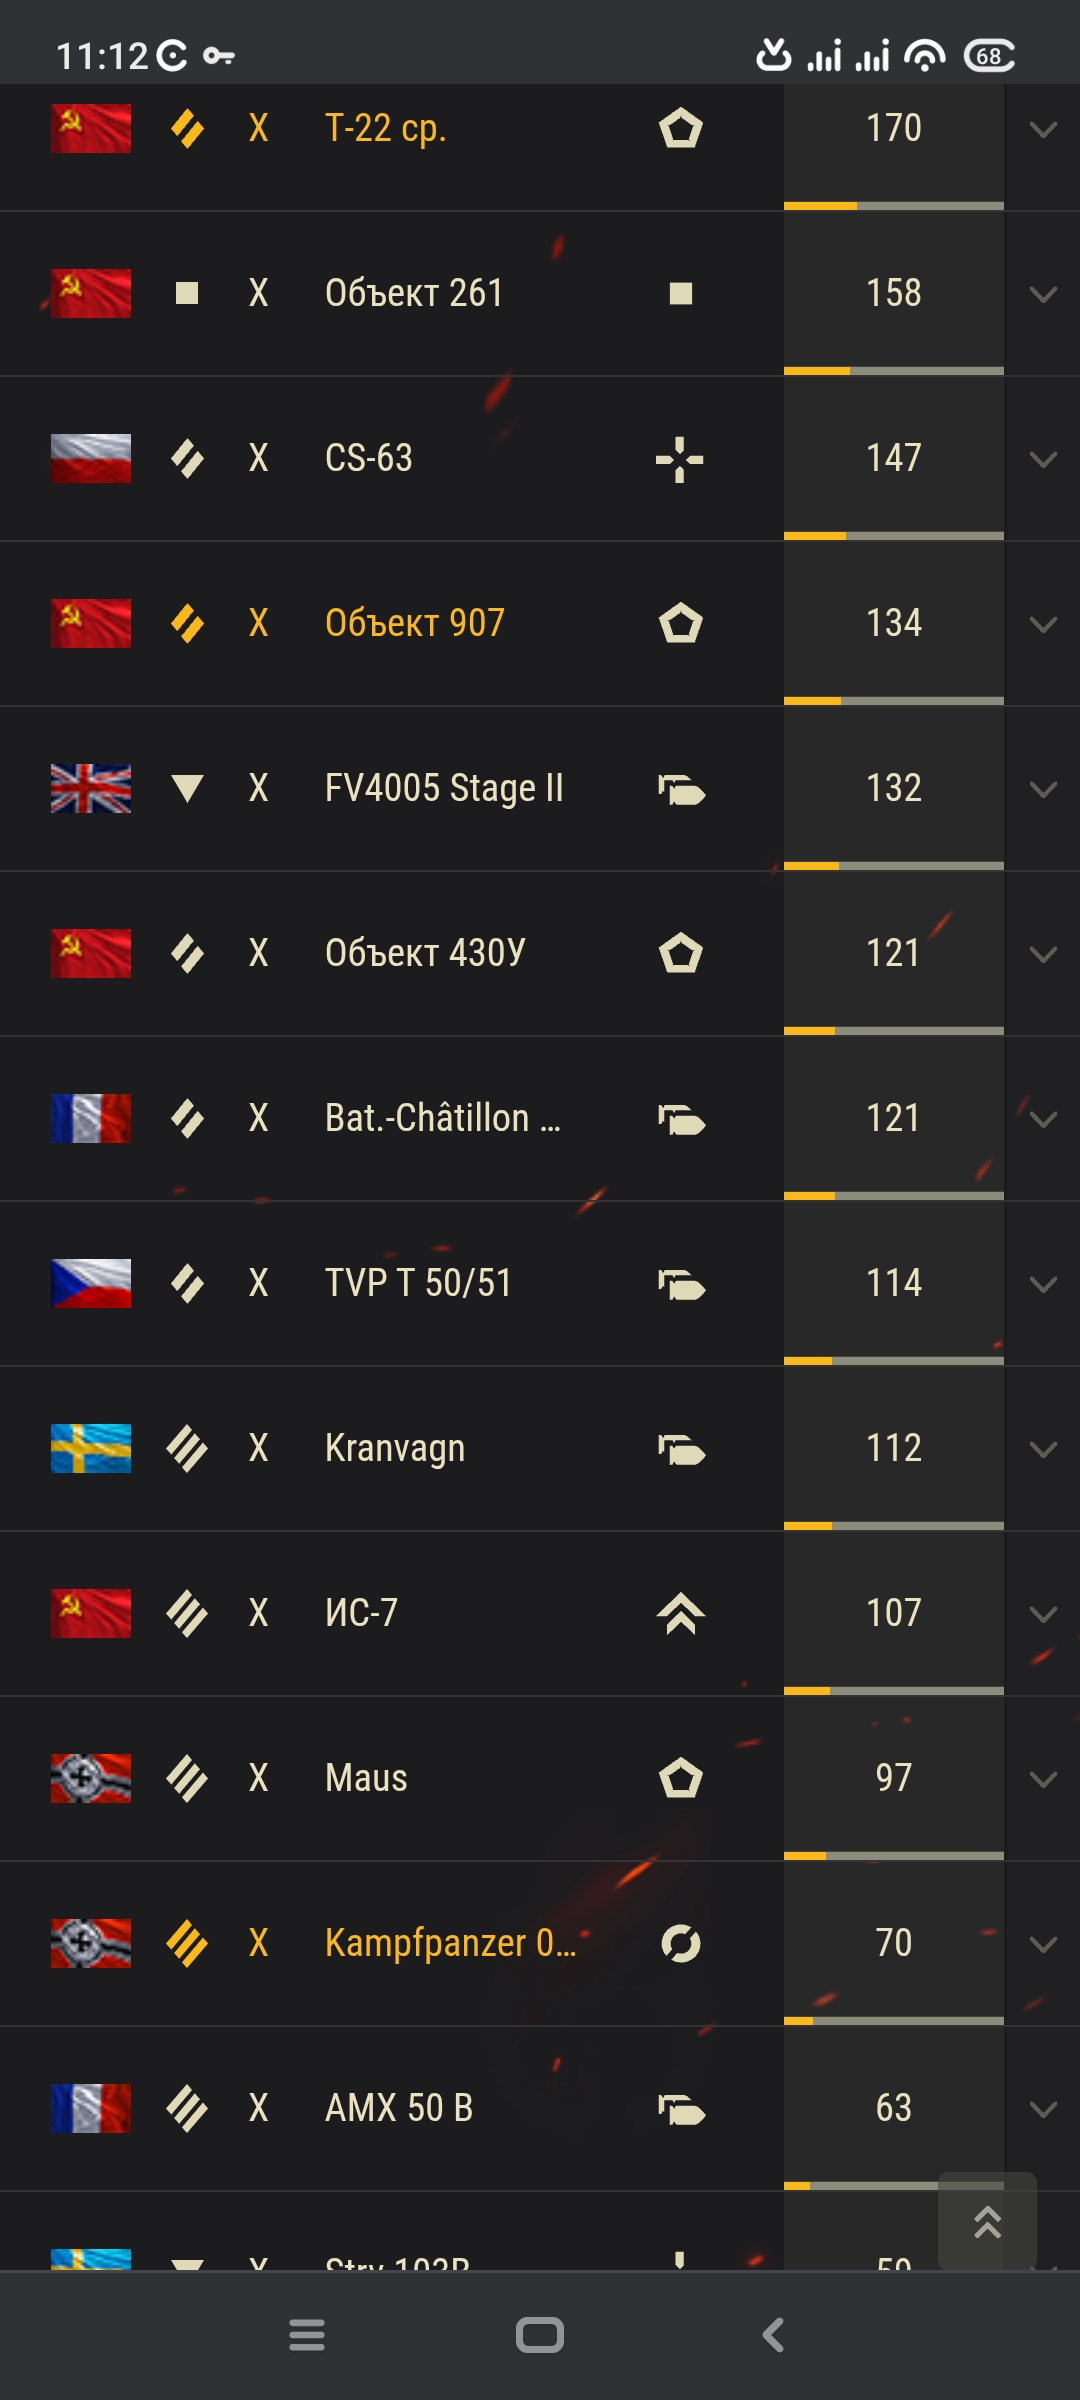This screenshot has width=1080, height=2400.
Task: Tap the Soviet flag beside Объект 261
Action: 91,293
